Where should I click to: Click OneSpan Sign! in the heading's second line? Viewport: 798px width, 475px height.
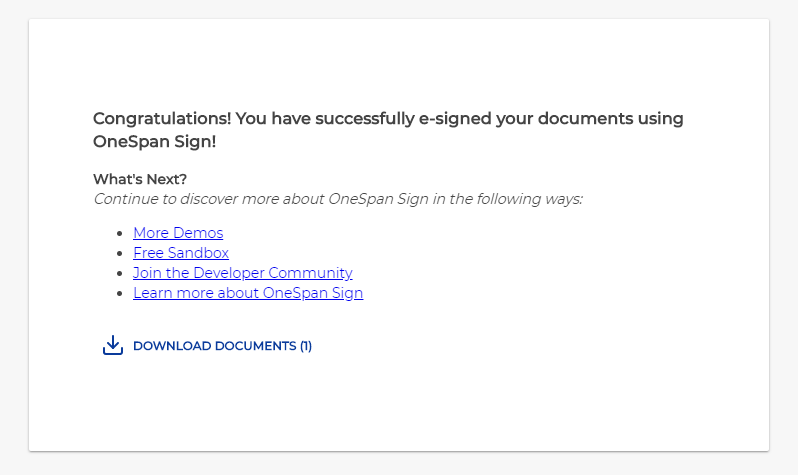(155, 141)
